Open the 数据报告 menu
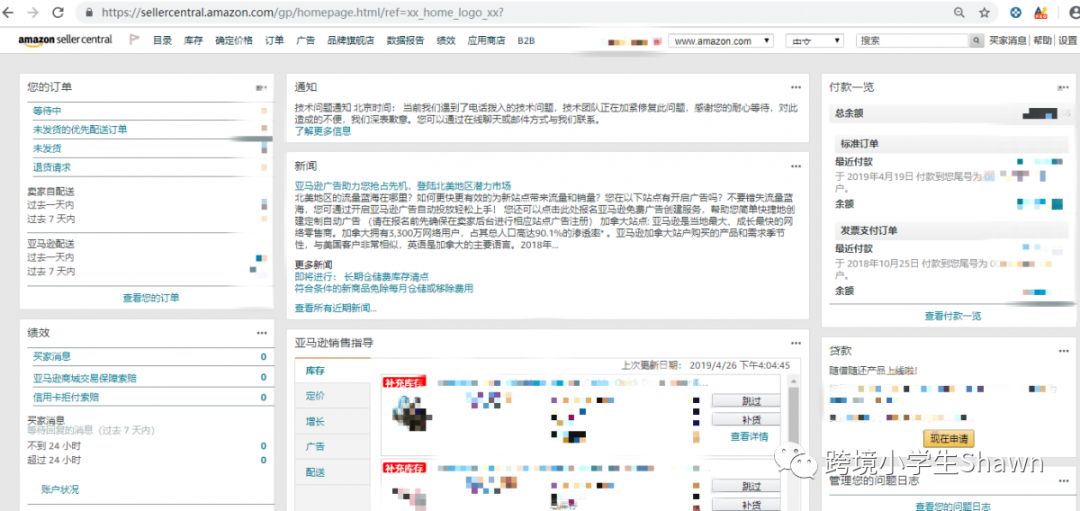1080x511 pixels. (x=406, y=41)
